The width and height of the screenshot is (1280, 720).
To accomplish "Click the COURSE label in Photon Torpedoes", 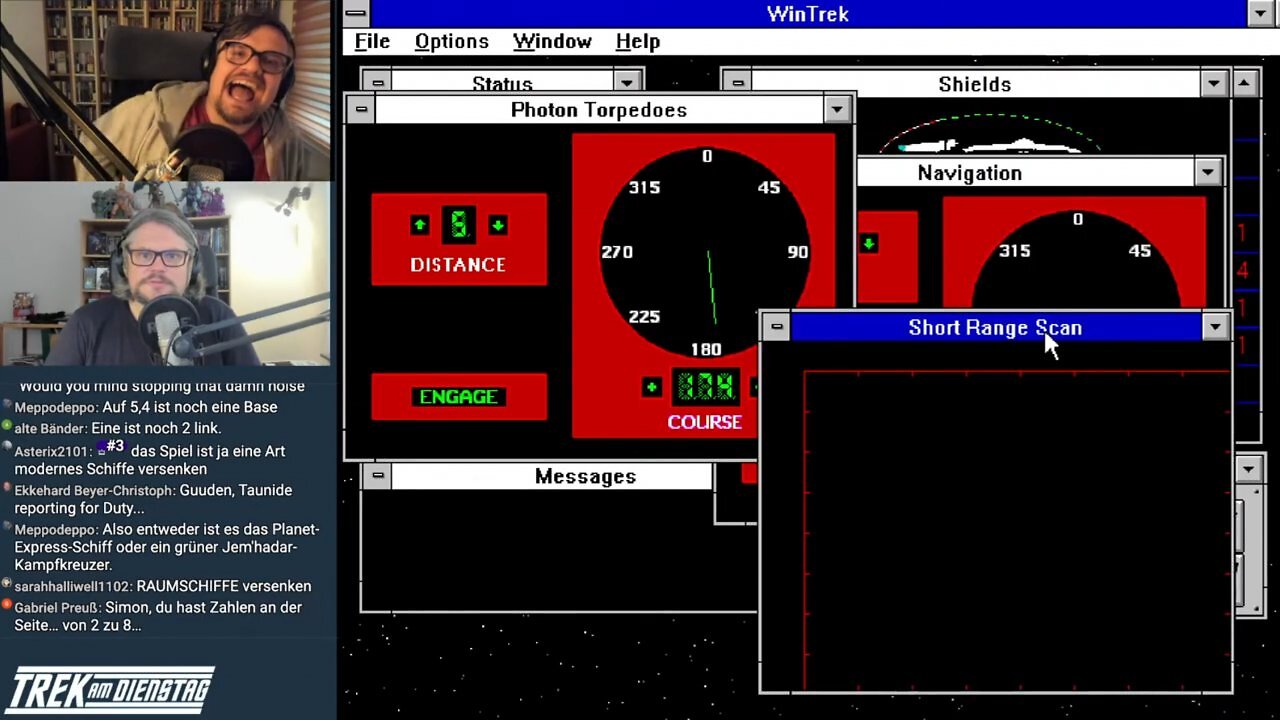I will coord(705,422).
